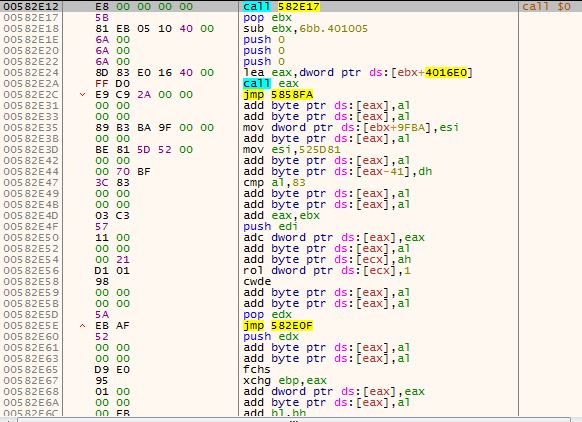Screen dimensions: 582x422
Task: Select the 'pop edx' instruction
Action: point(267,314)
